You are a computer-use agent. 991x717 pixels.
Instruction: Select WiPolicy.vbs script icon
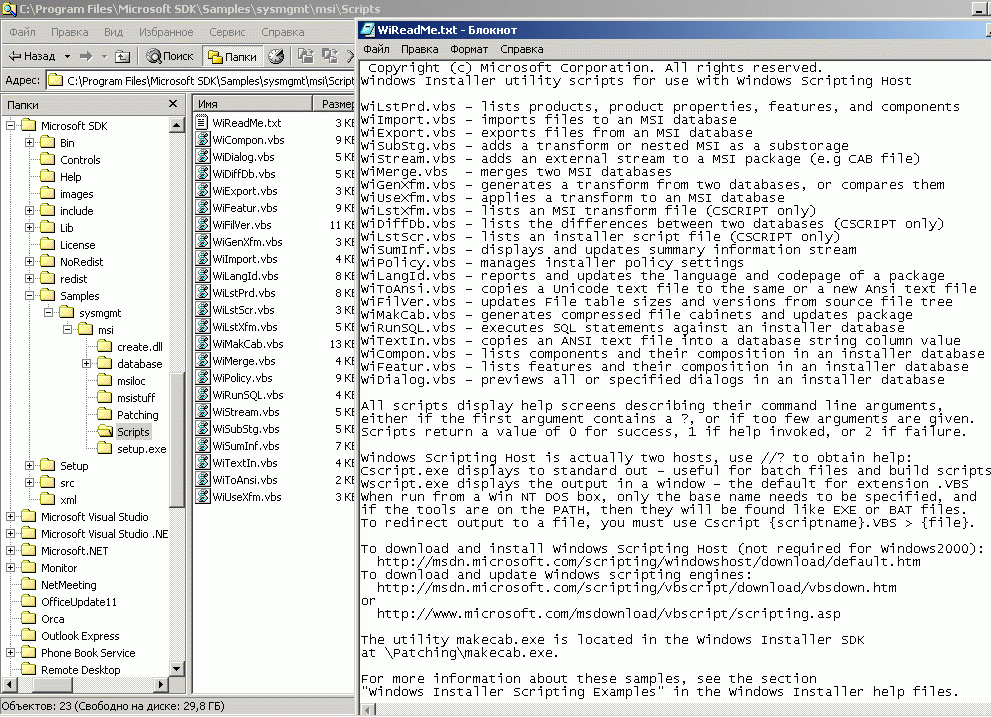[202, 378]
